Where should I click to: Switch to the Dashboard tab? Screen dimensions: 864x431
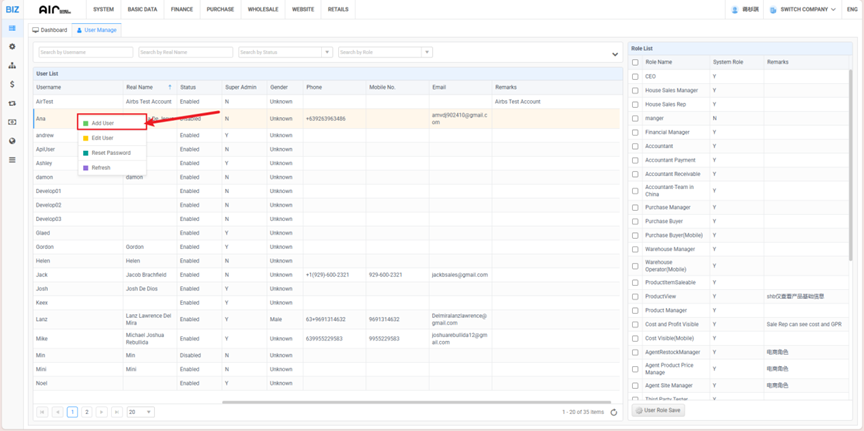pos(50,30)
